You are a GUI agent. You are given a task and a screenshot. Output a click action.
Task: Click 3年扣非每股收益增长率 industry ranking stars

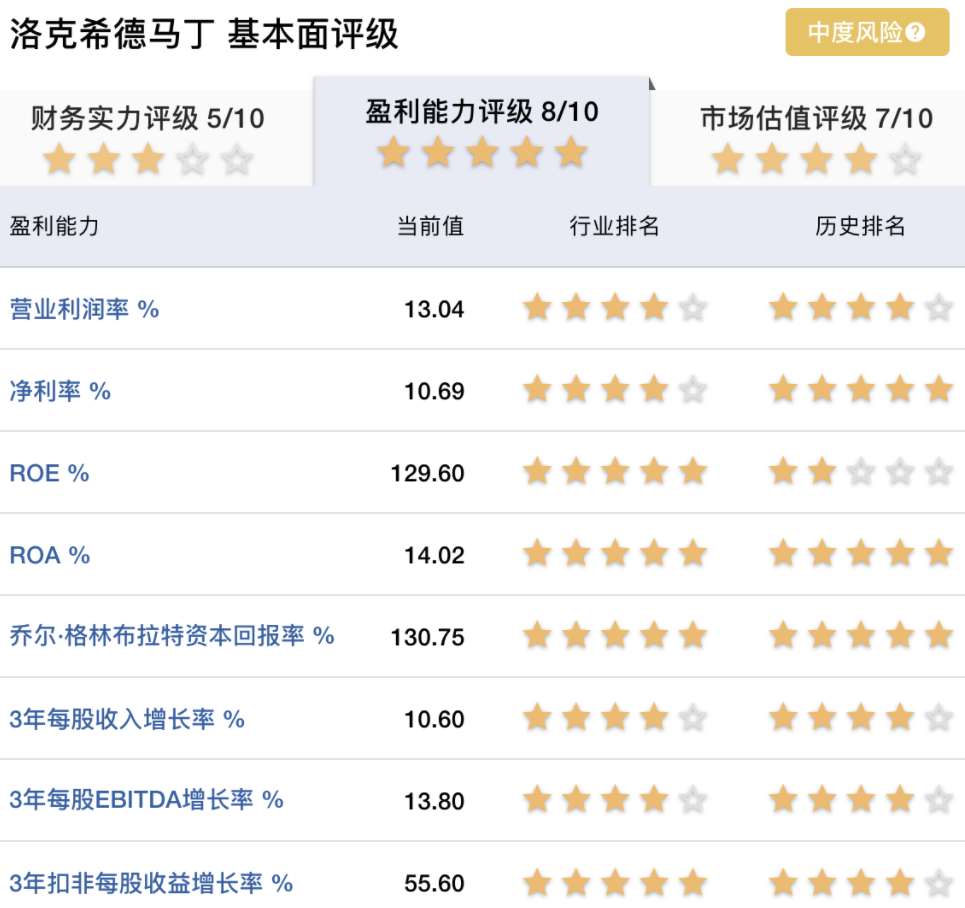615,882
